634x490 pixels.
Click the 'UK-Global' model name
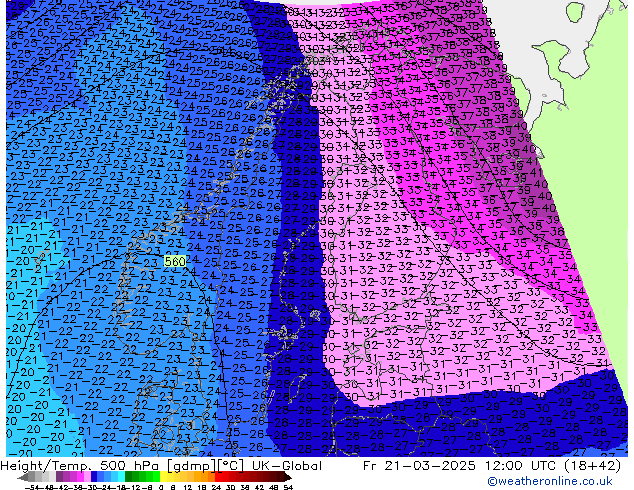coord(287,466)
